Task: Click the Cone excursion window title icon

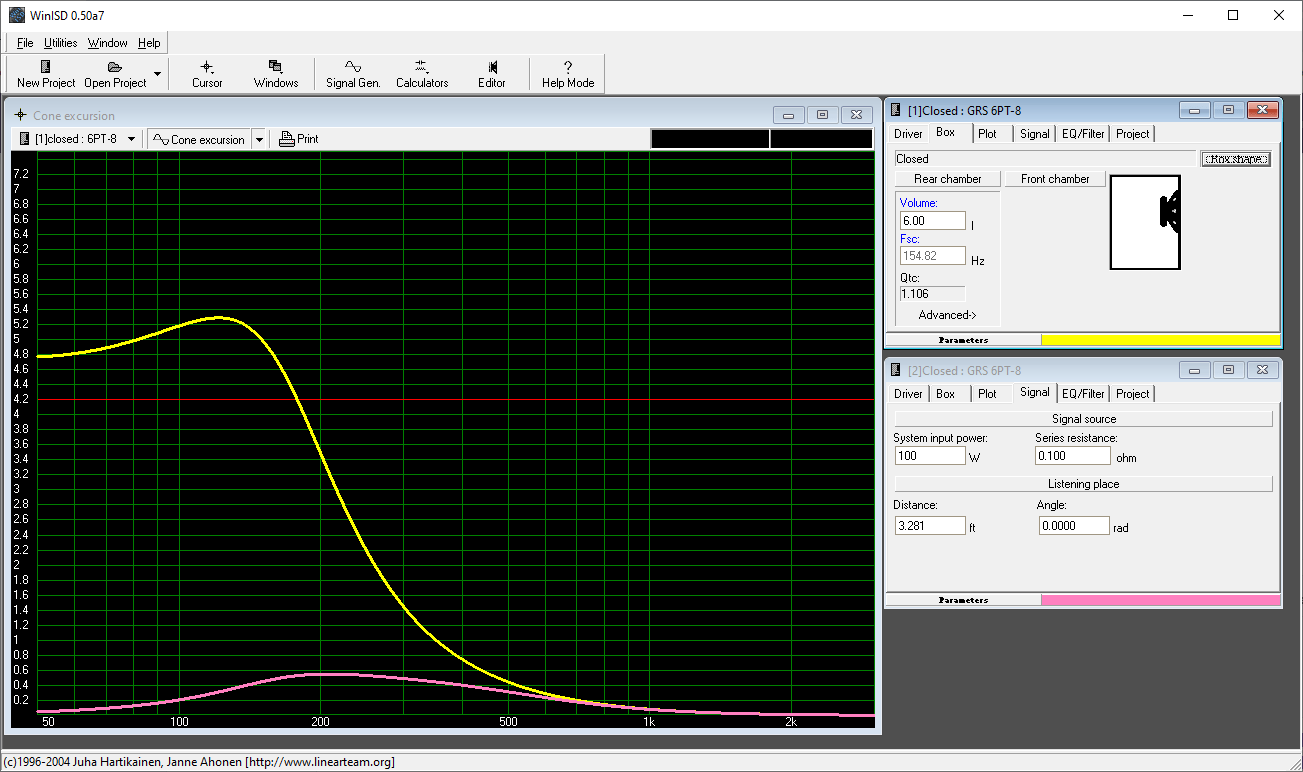Action: 20,115
